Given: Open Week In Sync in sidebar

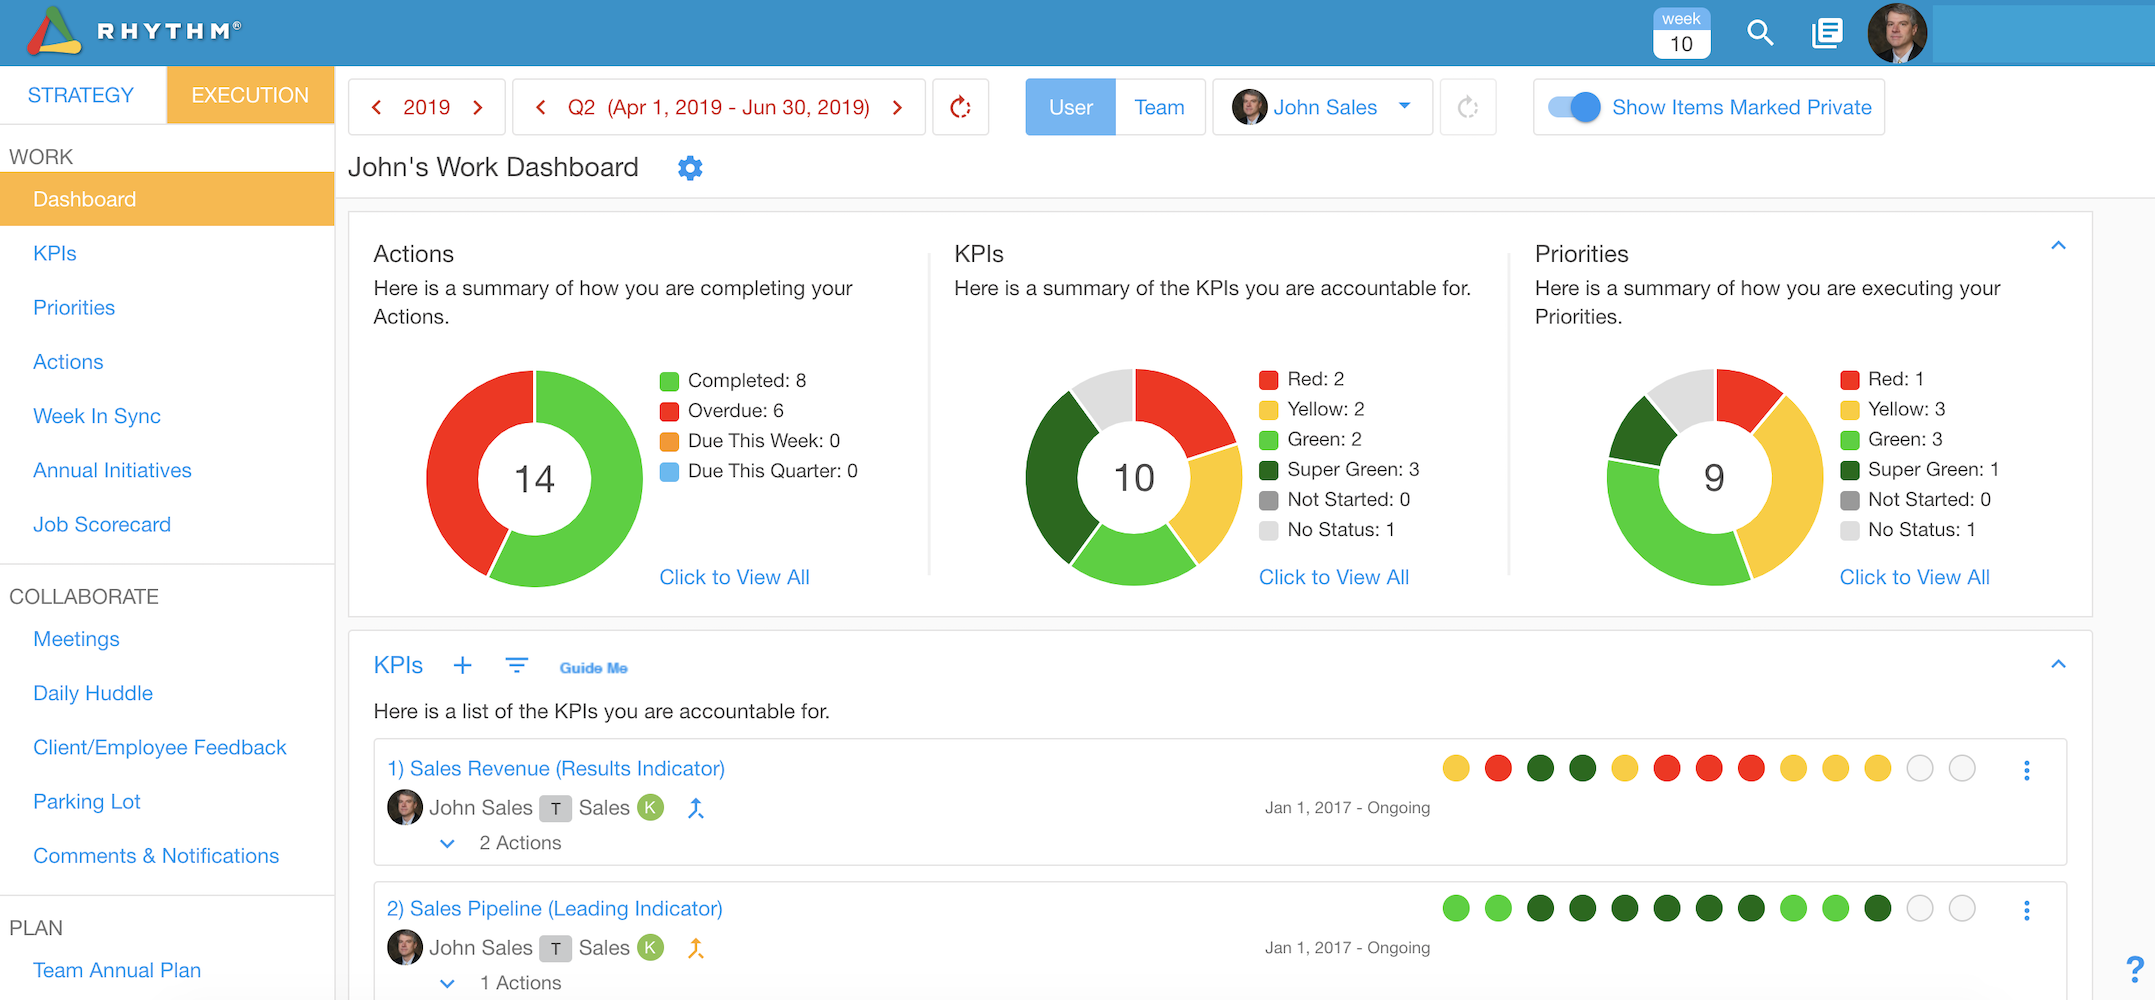Looking at the screenshot, I should pos(97,416).
